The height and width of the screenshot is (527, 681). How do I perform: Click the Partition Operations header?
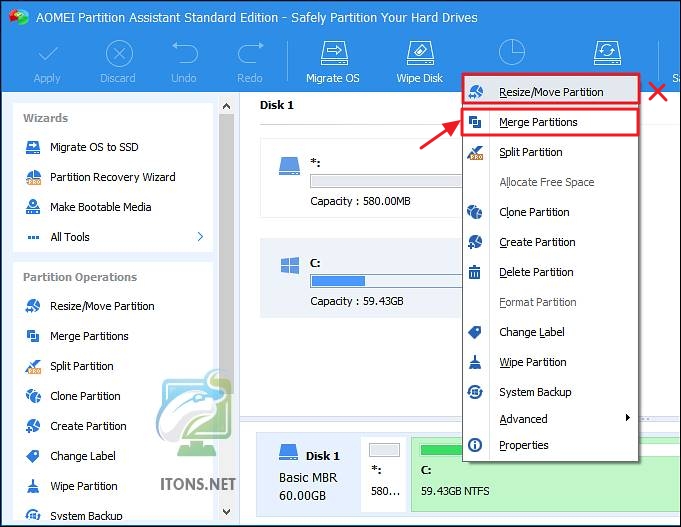pos(80,277)
